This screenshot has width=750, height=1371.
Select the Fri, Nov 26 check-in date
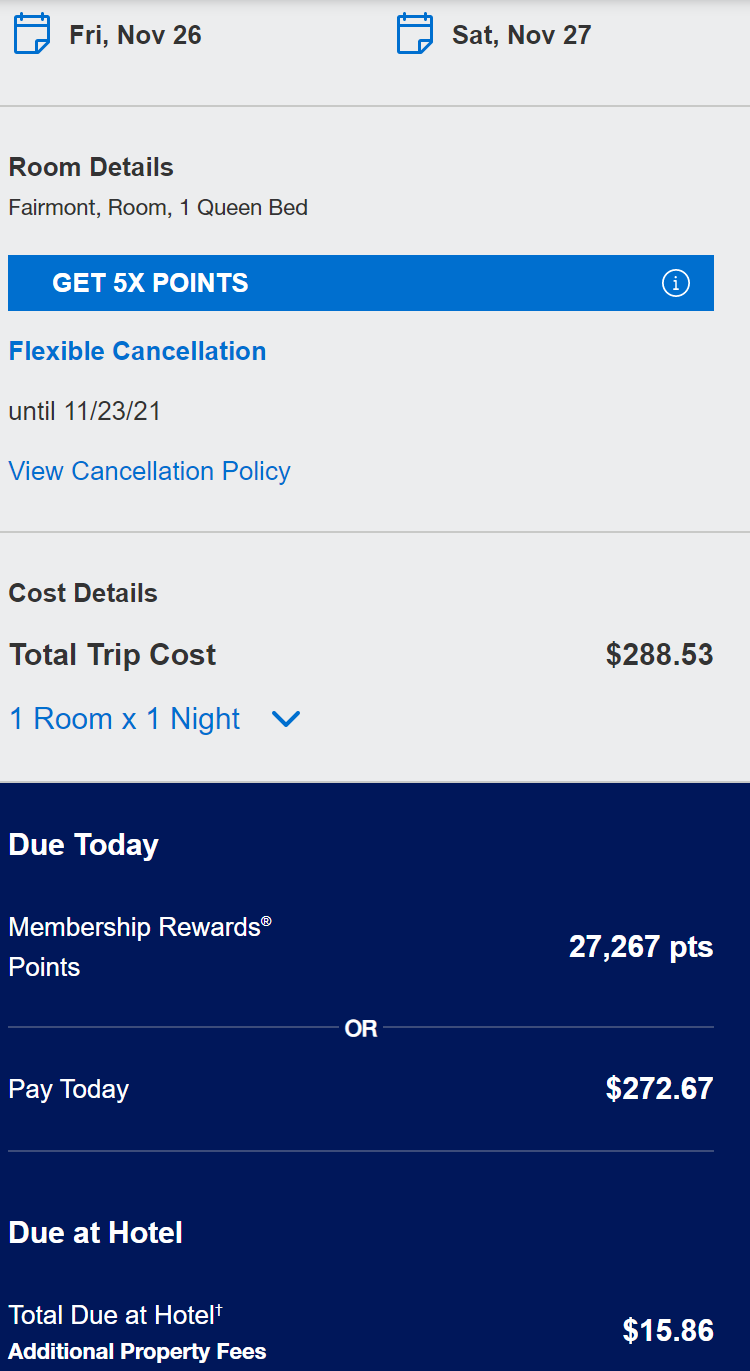135,35
